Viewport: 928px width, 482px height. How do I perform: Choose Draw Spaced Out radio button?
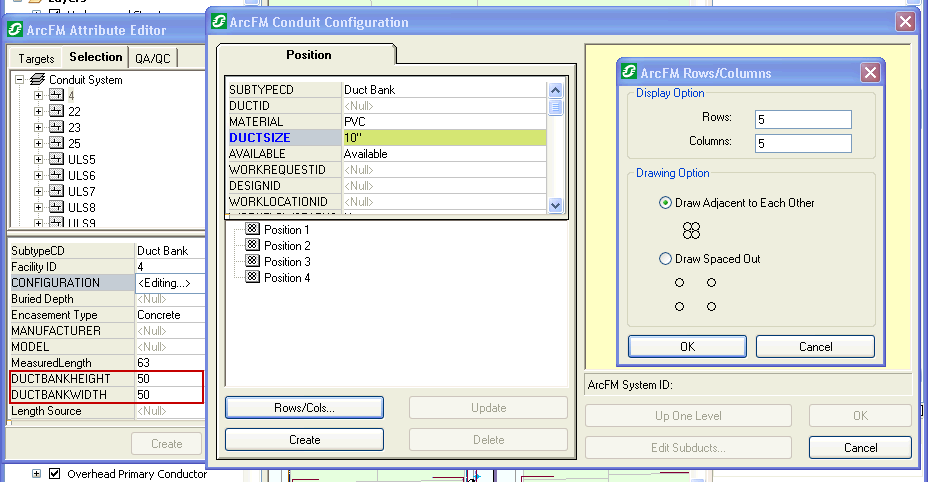[666, 259]
